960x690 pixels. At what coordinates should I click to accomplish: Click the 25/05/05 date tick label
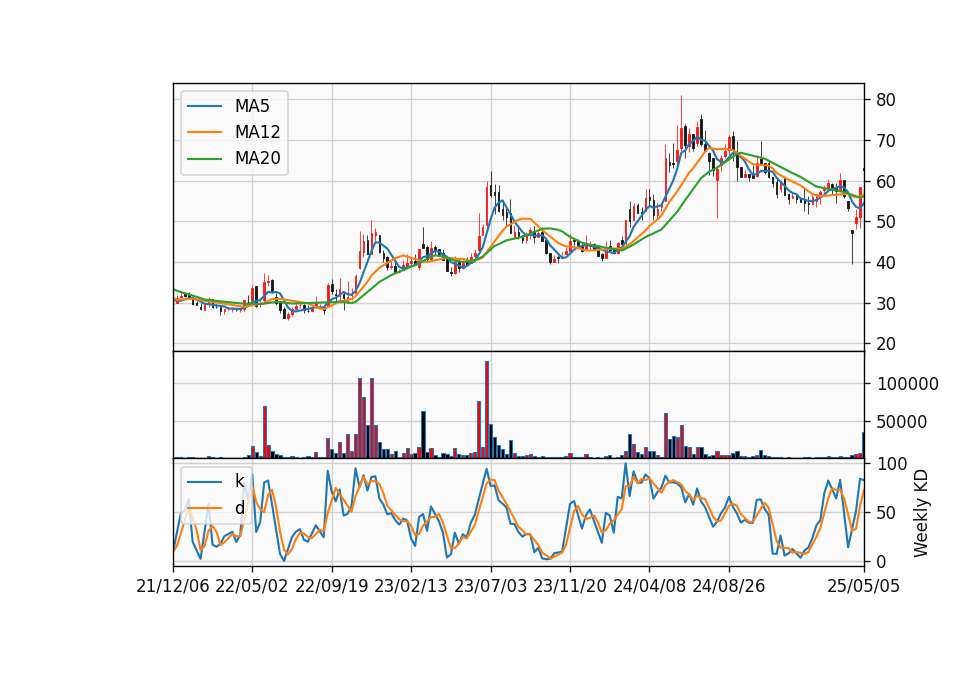(x=863, y=586)
